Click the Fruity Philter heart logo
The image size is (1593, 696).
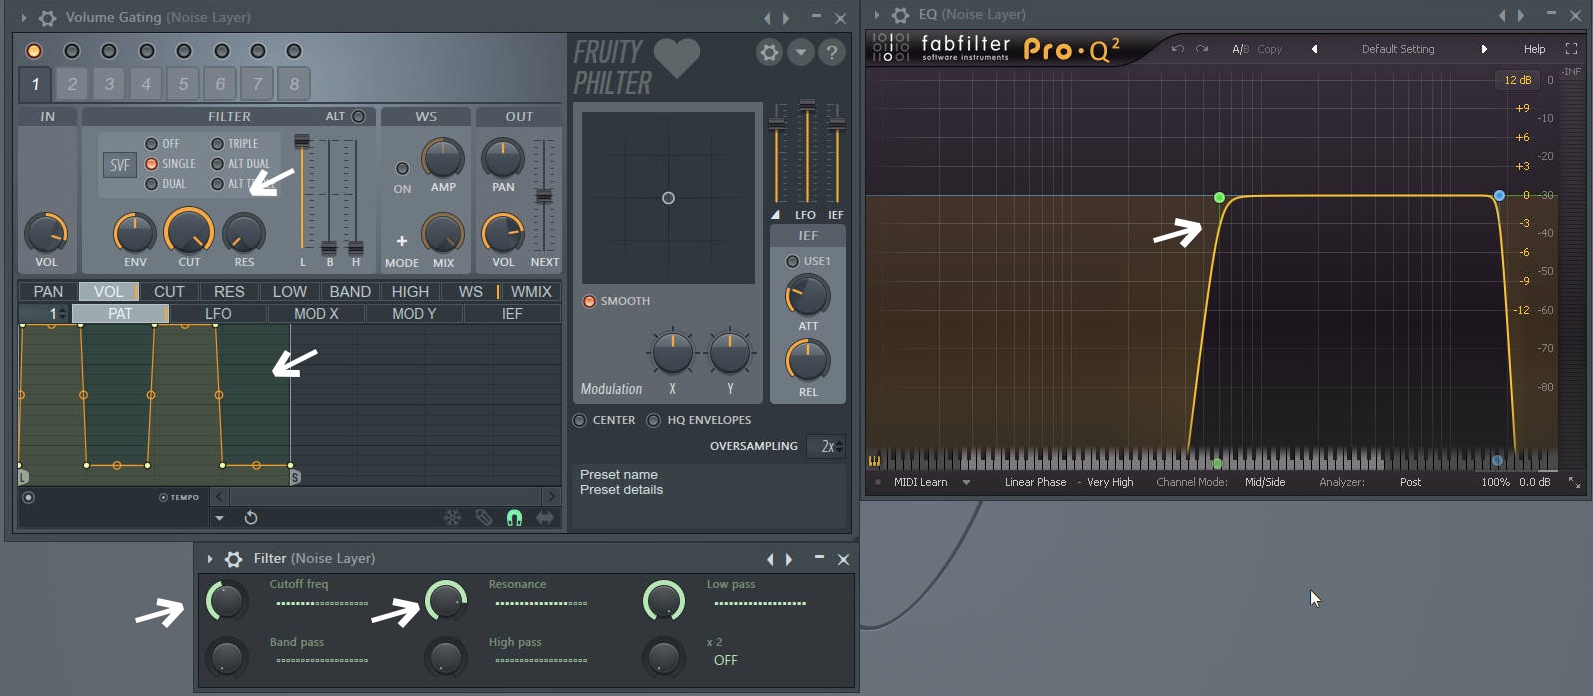pos(677,59)
